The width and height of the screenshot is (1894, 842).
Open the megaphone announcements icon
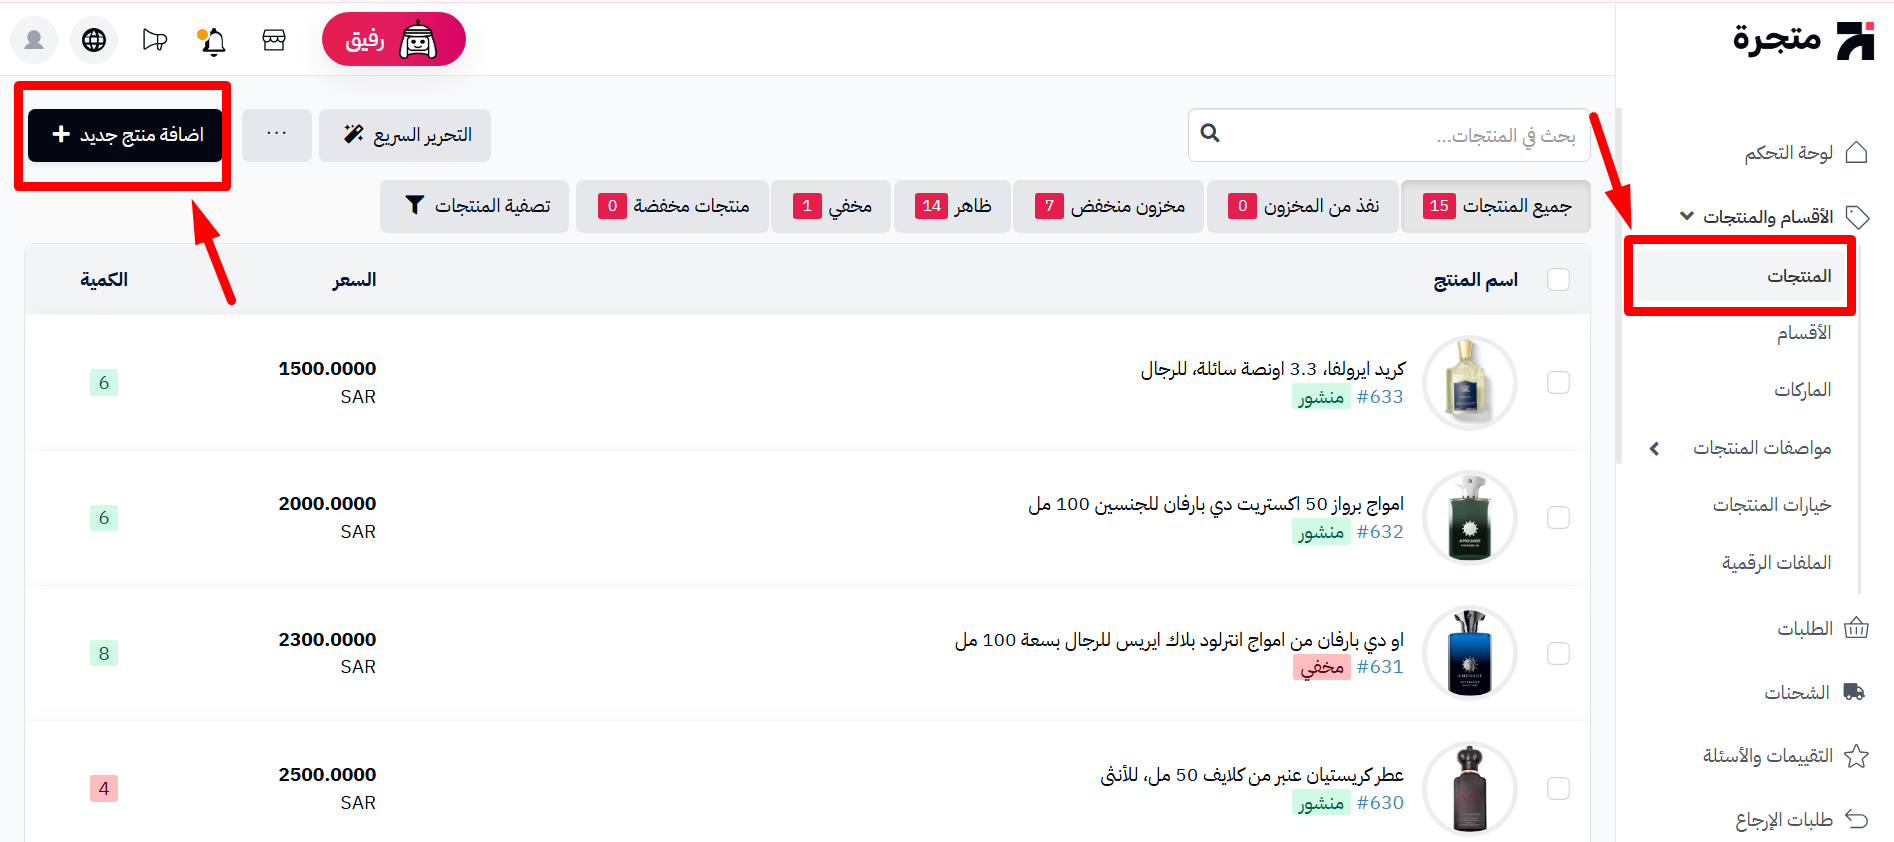pos(154,40)
